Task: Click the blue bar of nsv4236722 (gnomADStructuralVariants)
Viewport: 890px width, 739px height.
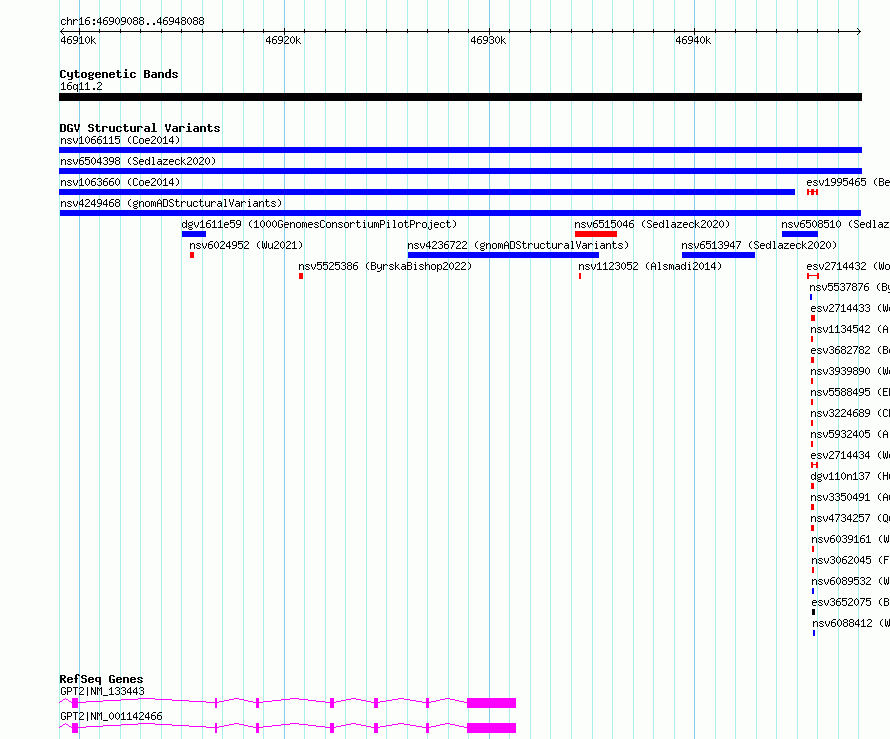Action: 503,255
